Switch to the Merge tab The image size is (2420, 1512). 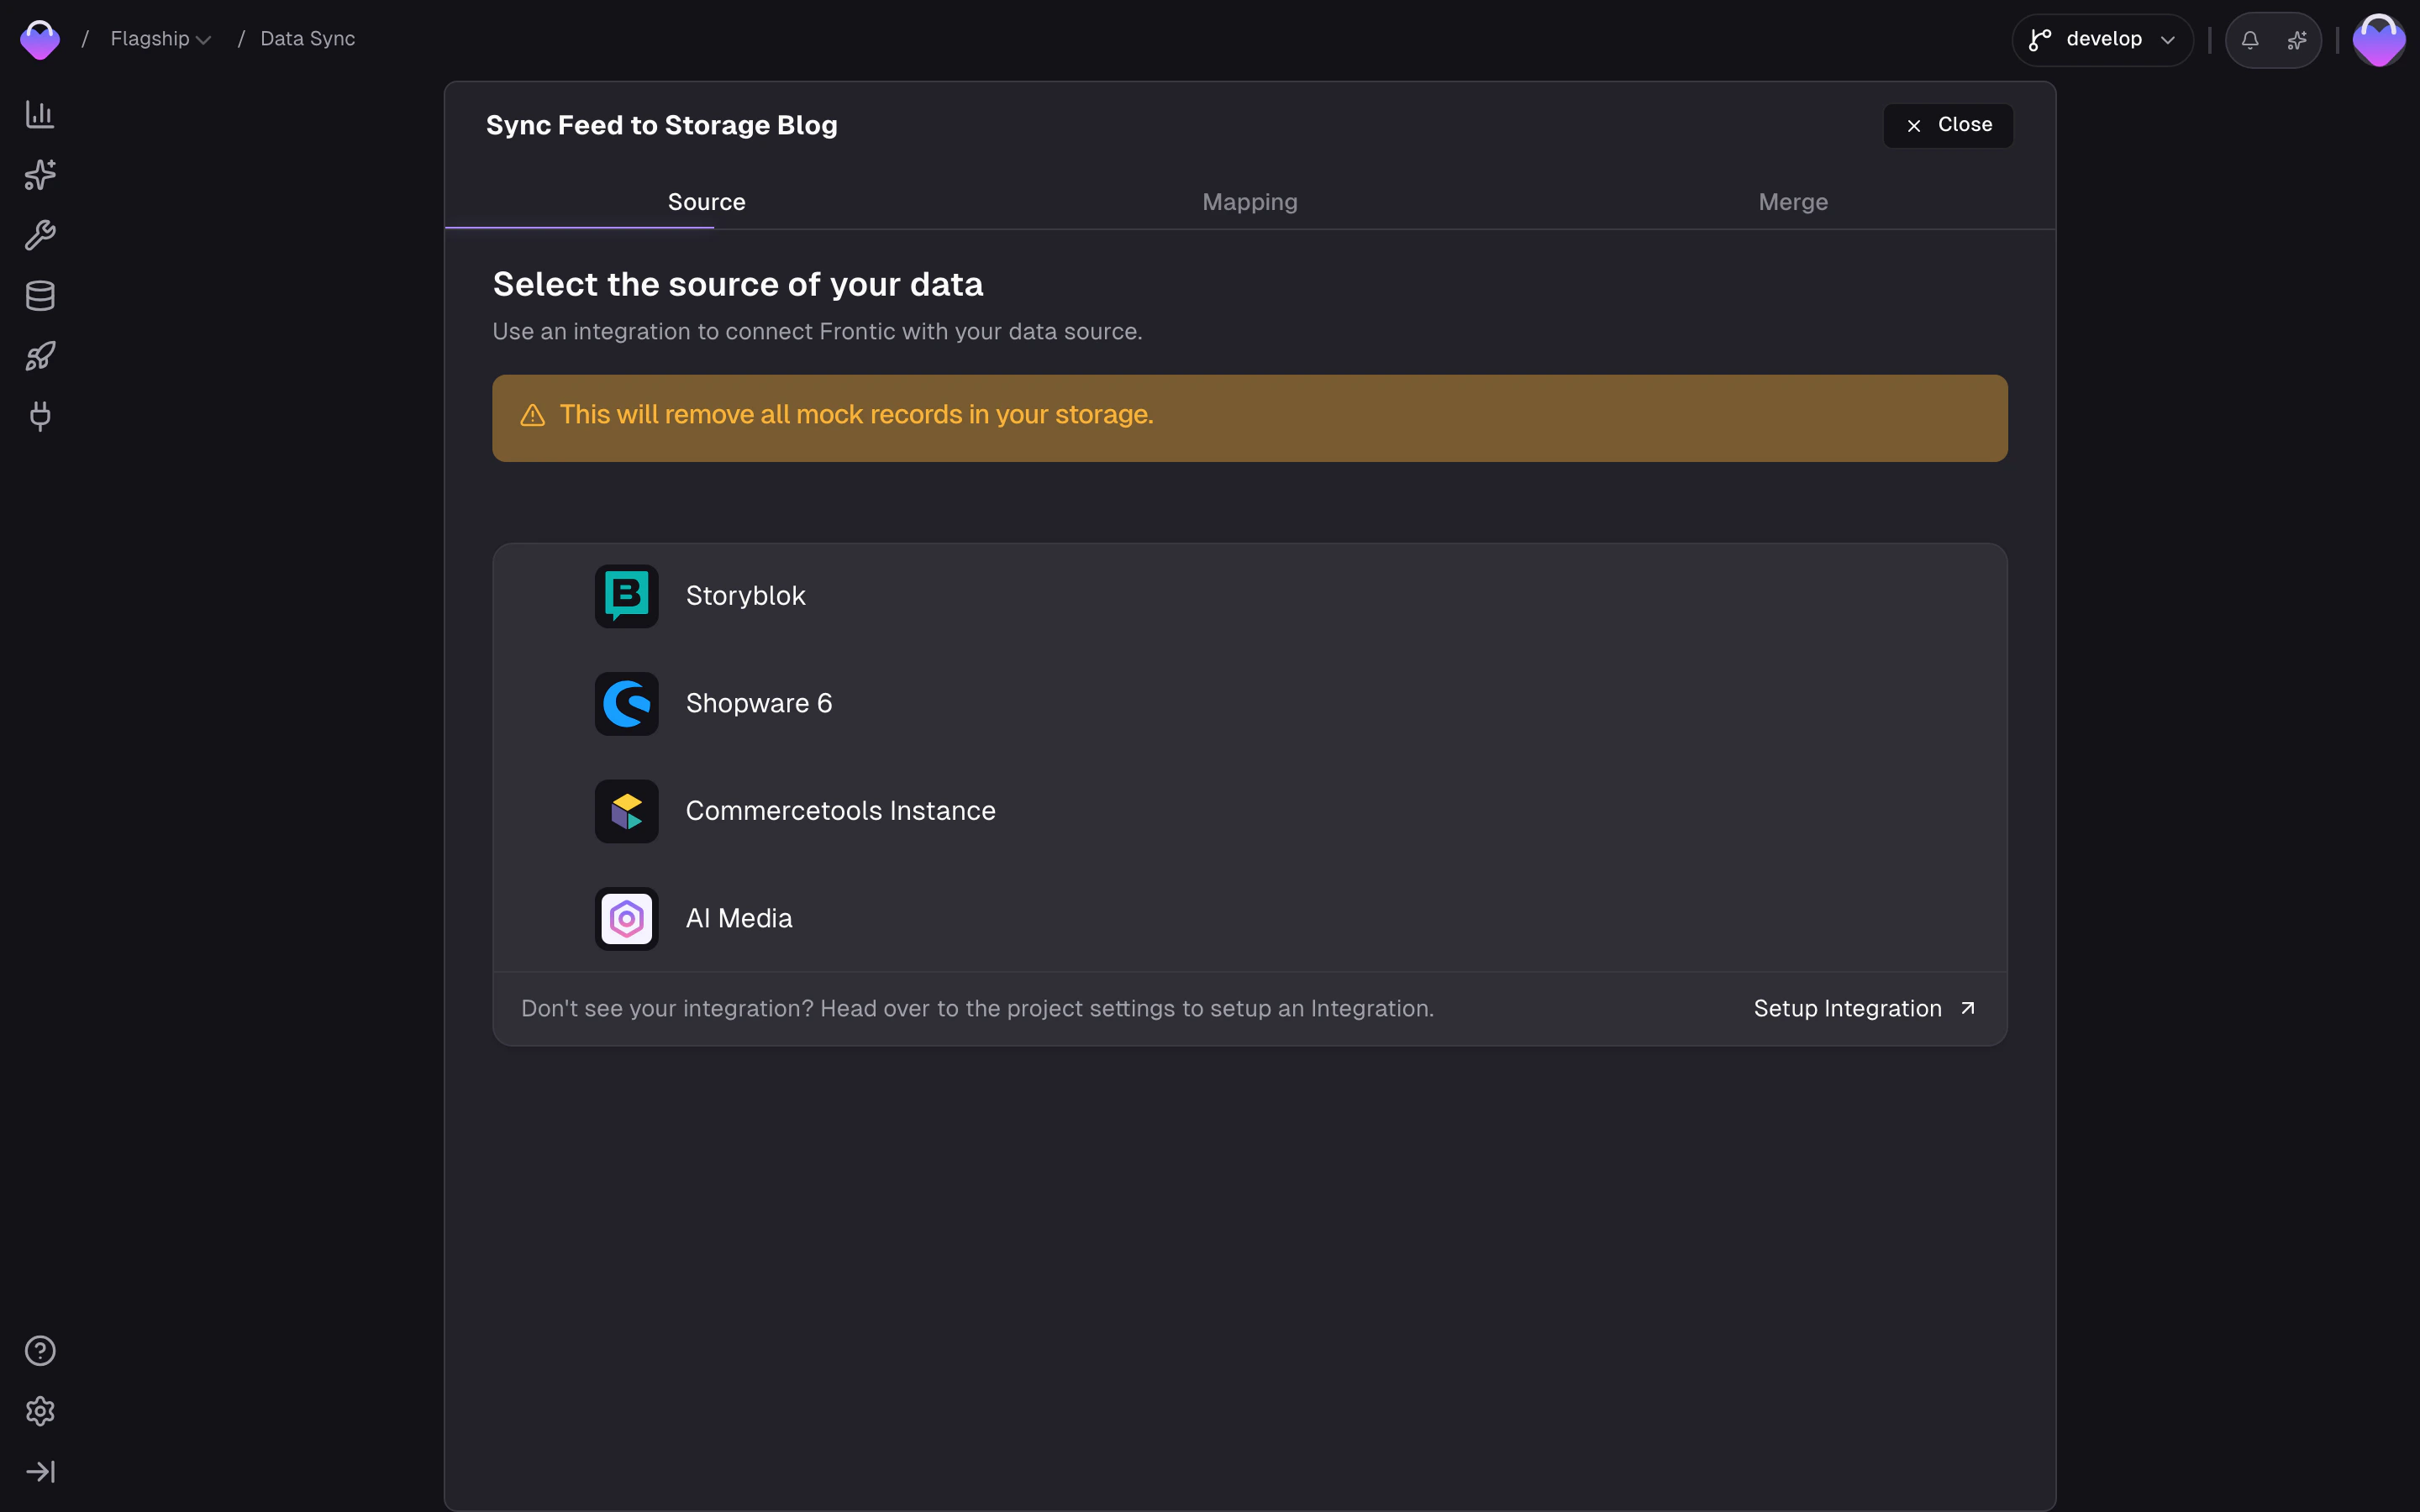tap(1793, 202)
